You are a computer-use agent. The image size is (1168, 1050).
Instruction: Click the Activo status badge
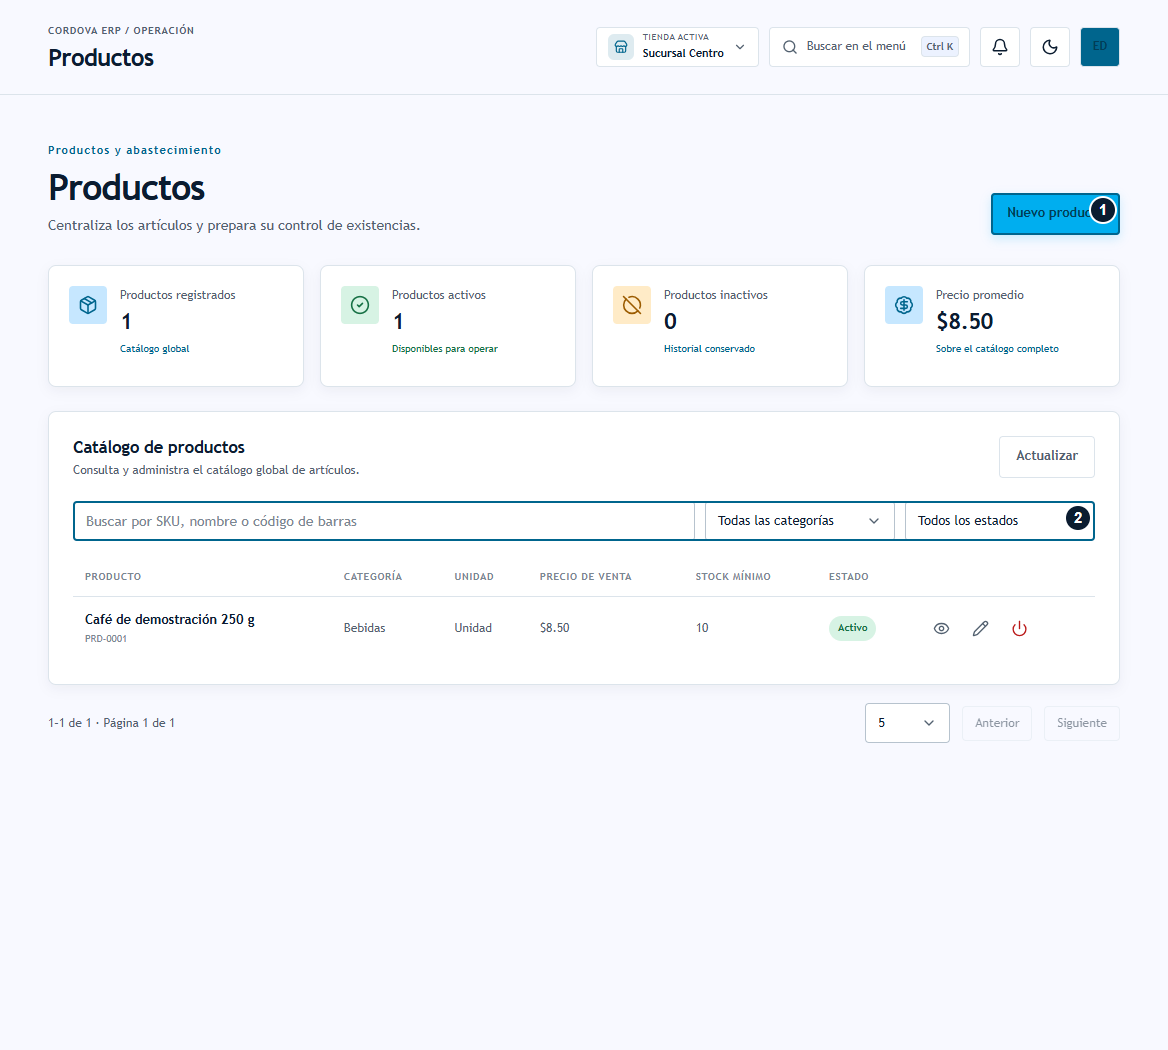point(852,628)
